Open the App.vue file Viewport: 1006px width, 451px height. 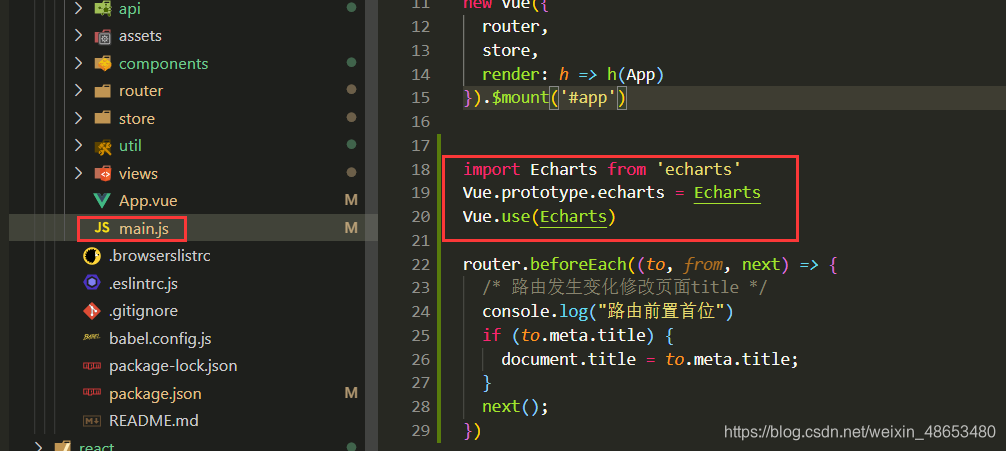point(148,201)
